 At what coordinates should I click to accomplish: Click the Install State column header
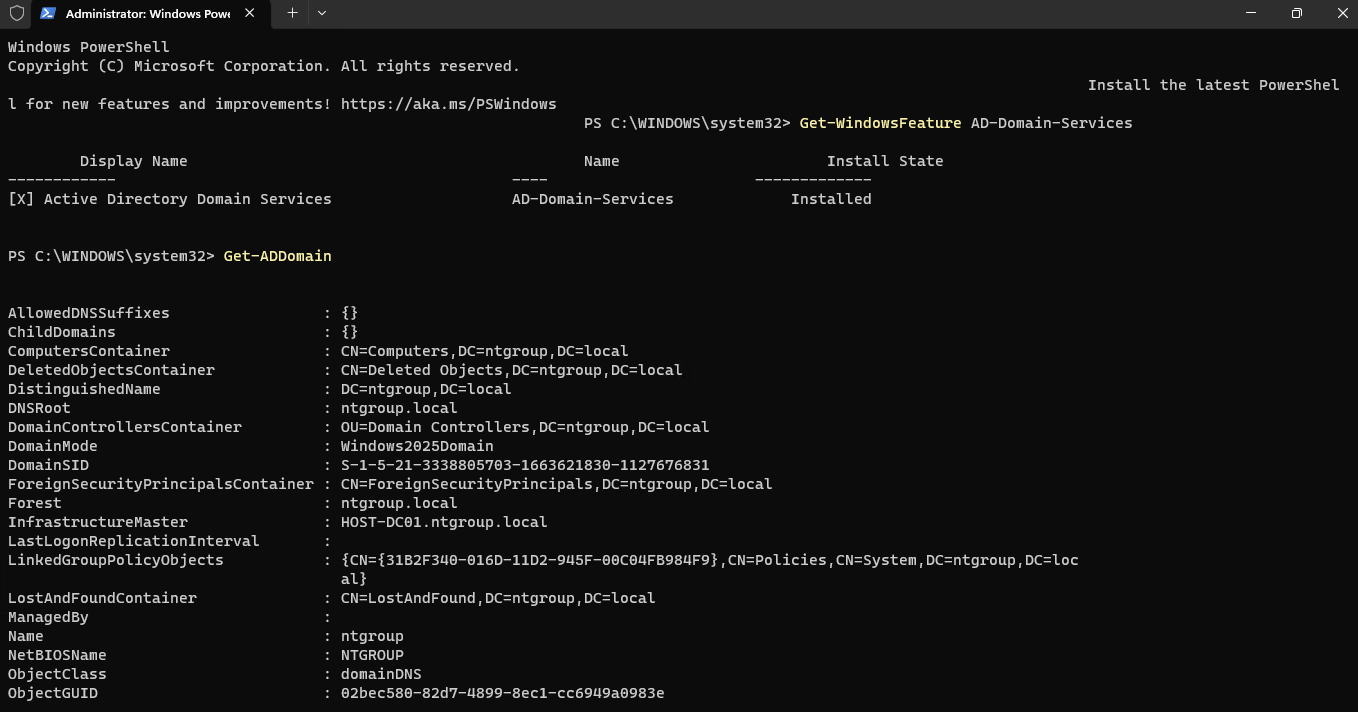coord(884,161)
